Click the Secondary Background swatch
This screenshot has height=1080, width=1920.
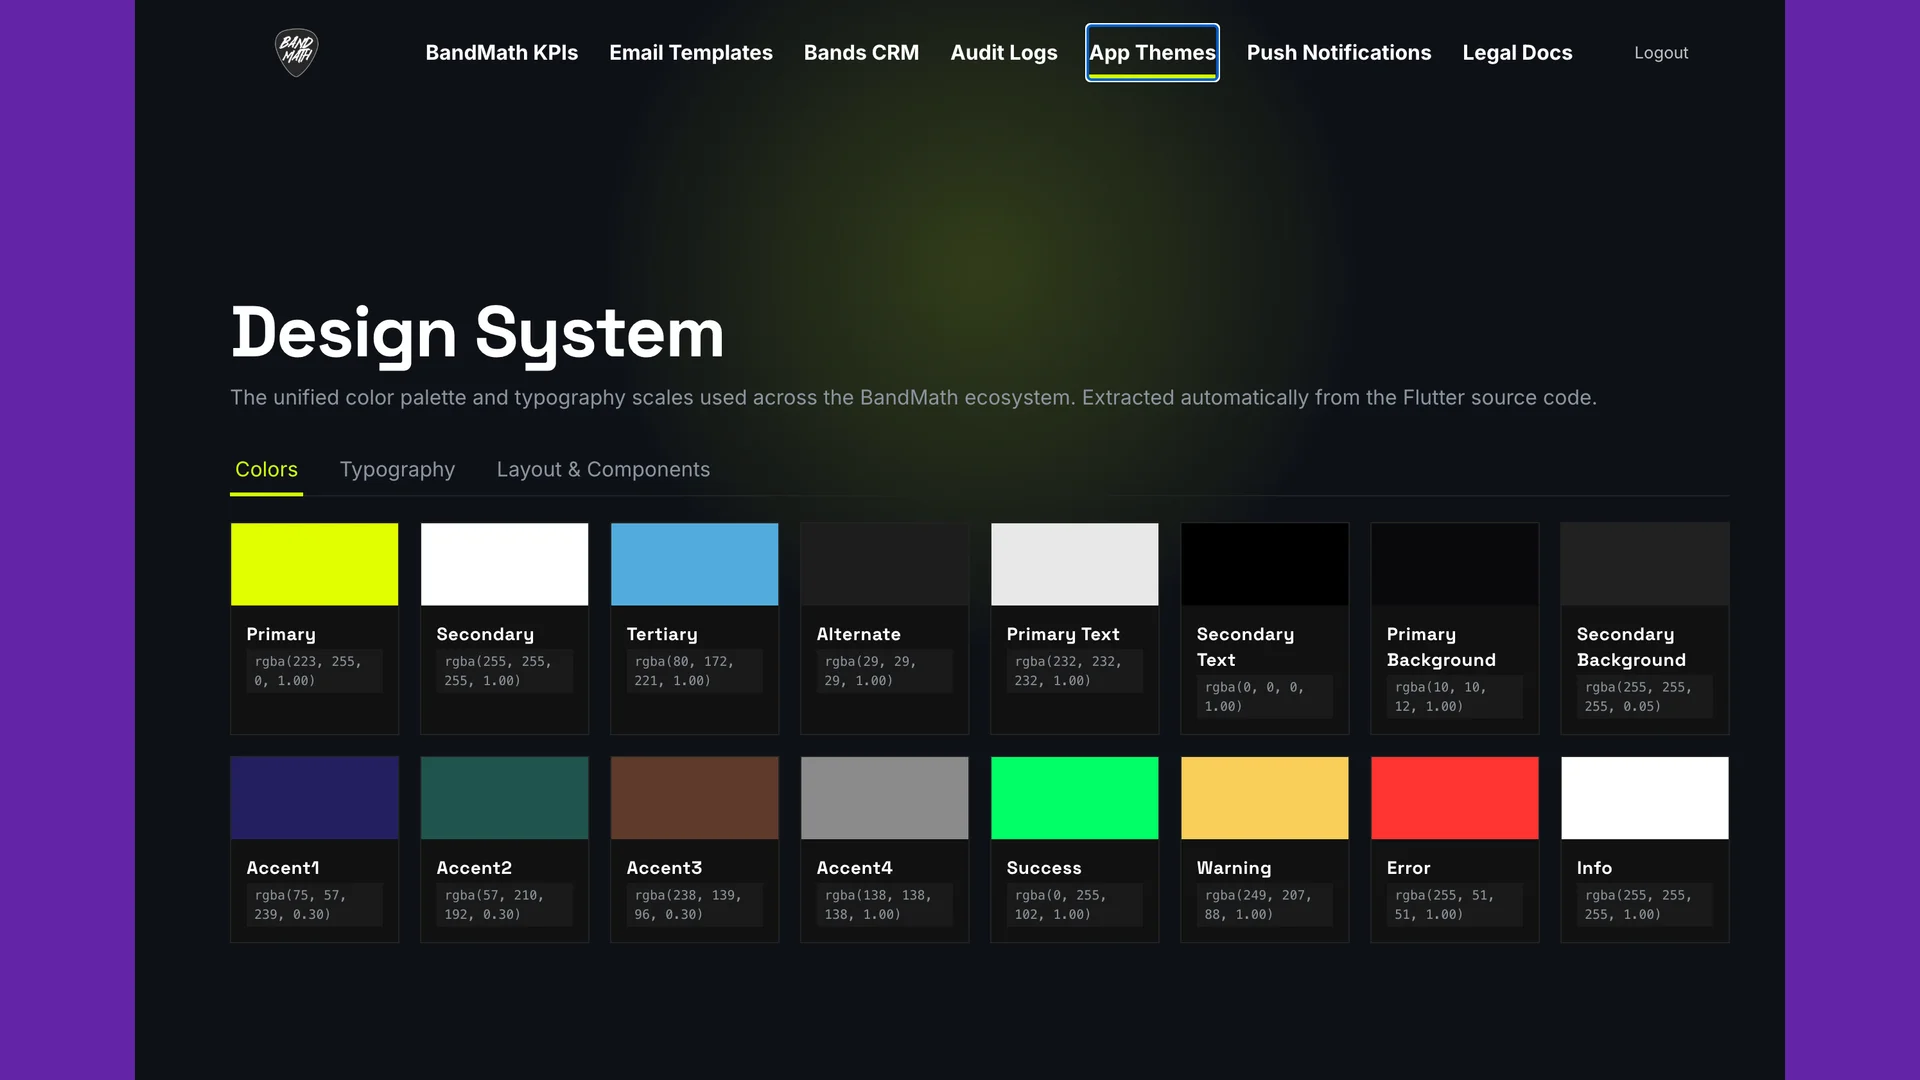[x=1644, y=564]
